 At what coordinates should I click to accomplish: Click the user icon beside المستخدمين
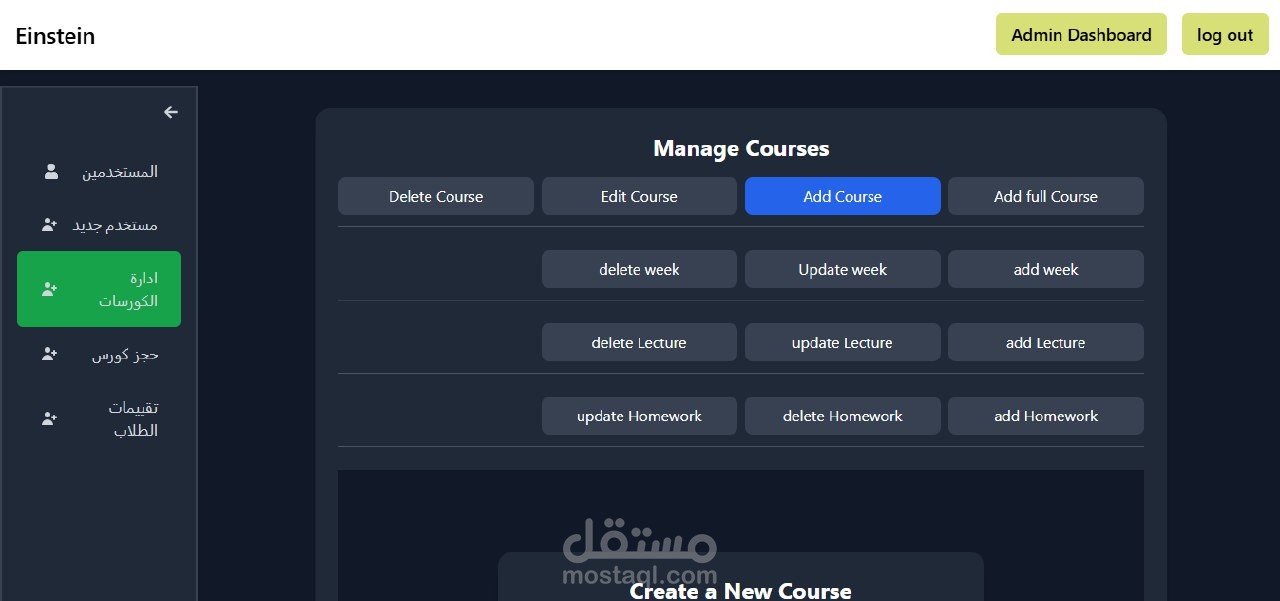(51, 172)
